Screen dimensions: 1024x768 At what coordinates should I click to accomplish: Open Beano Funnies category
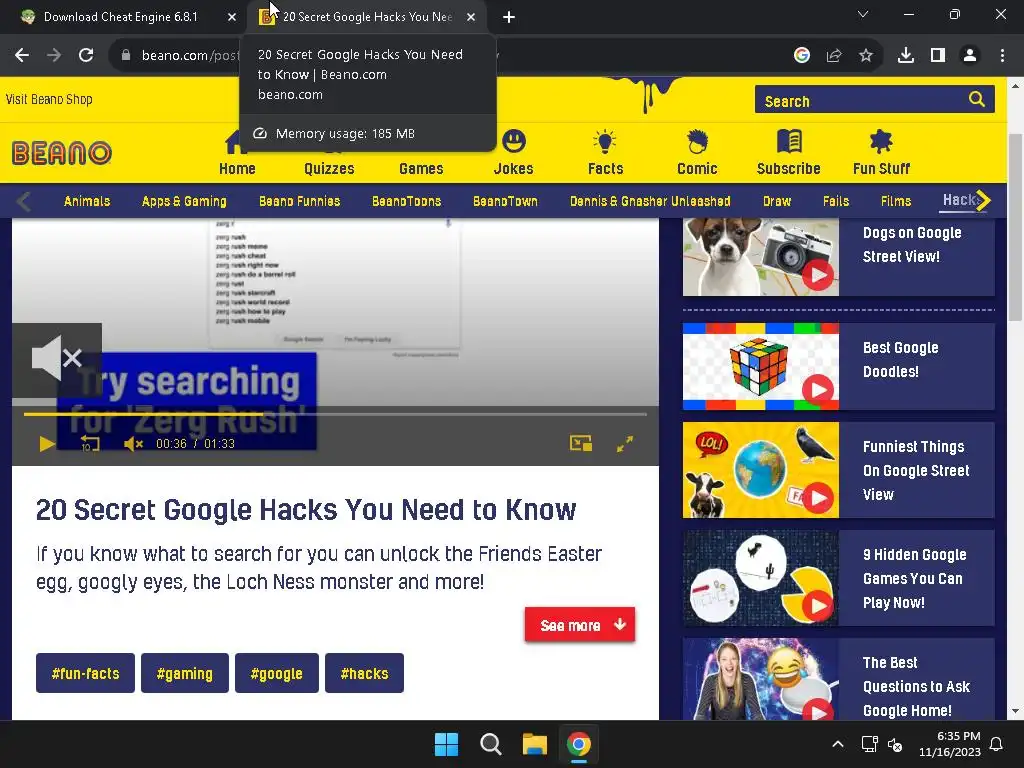pyautogui.click(x=300, y=201)
